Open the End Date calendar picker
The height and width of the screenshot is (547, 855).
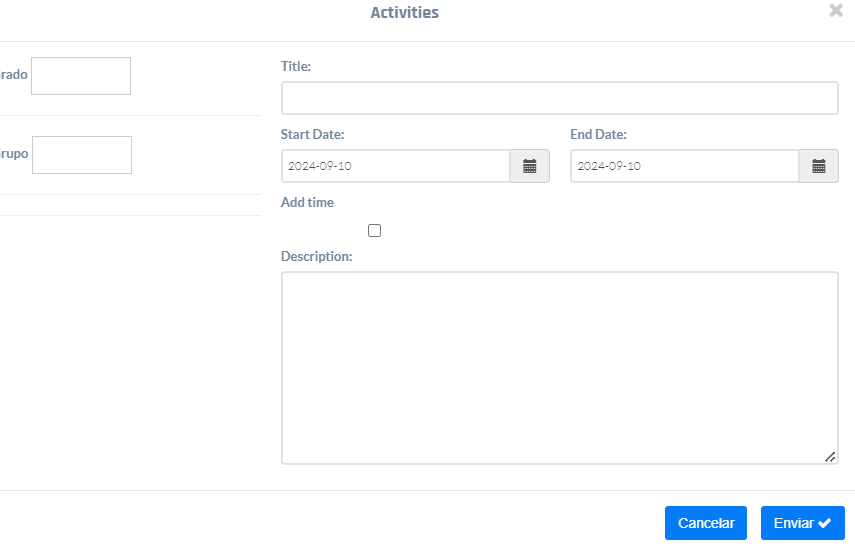pyautogui.click(x=818, y=166)
